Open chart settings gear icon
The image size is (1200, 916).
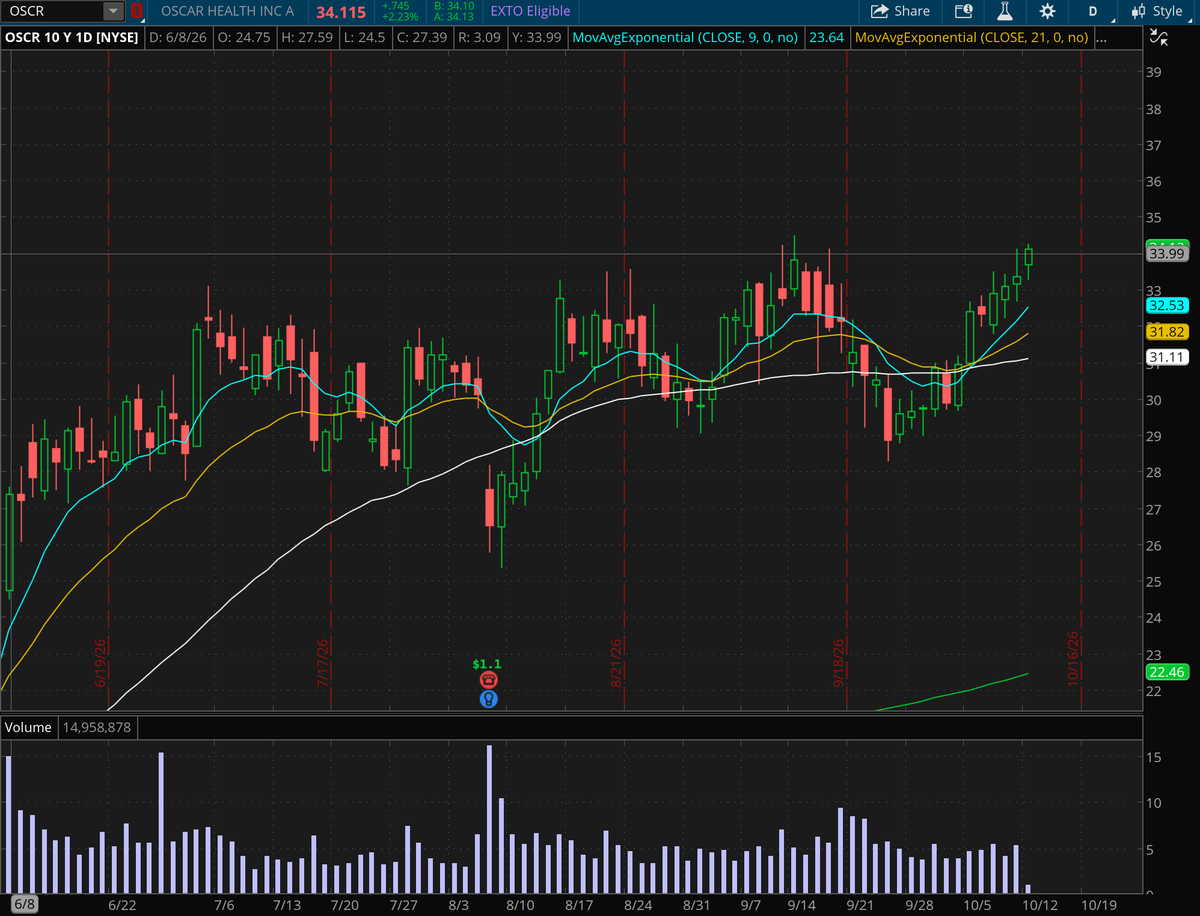pyautogui.click(x=1047, y=11)
